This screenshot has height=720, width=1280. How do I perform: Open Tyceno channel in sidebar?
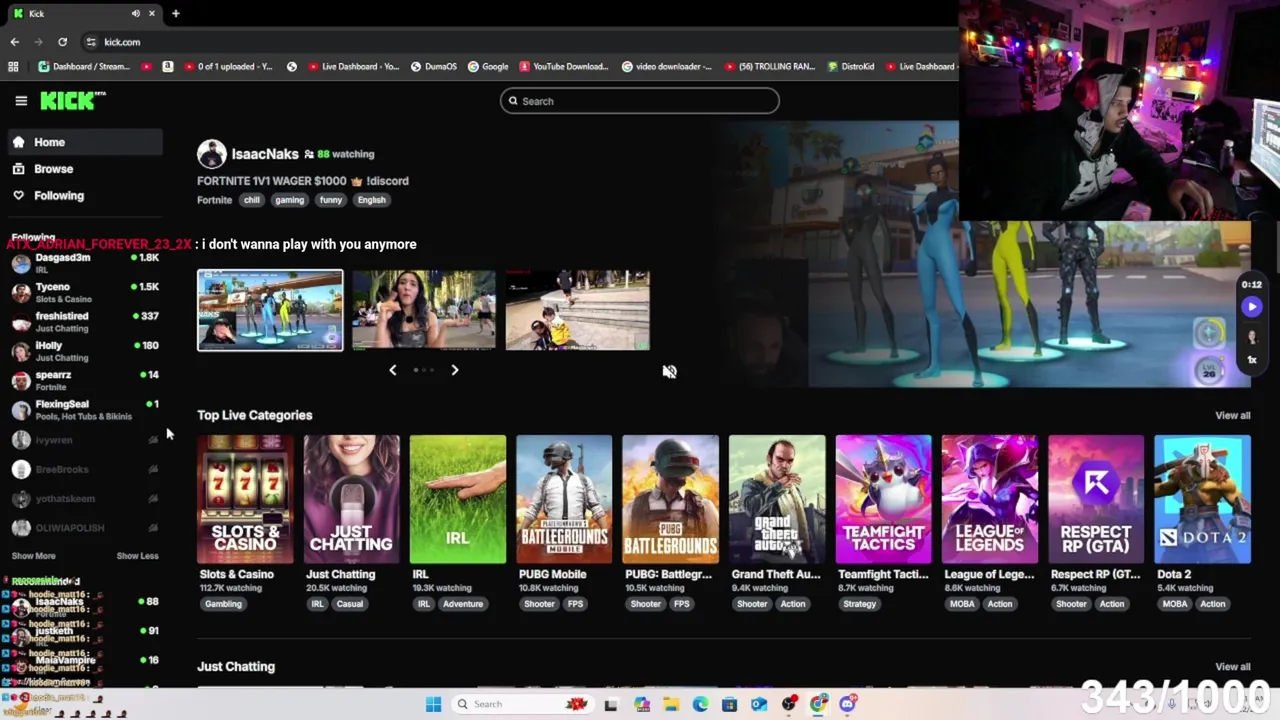85,292
